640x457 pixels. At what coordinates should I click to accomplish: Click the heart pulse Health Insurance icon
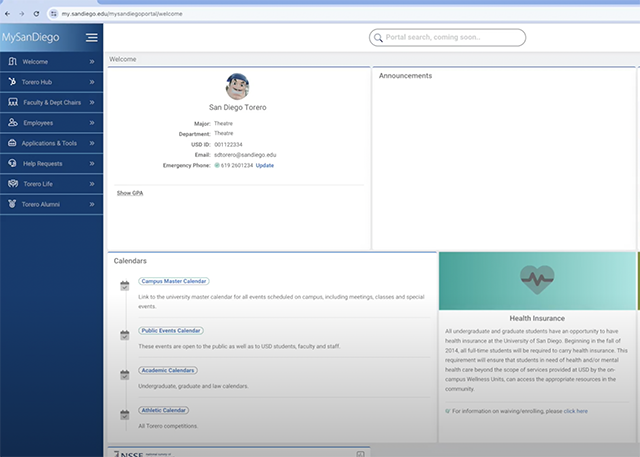coord(537,280)
